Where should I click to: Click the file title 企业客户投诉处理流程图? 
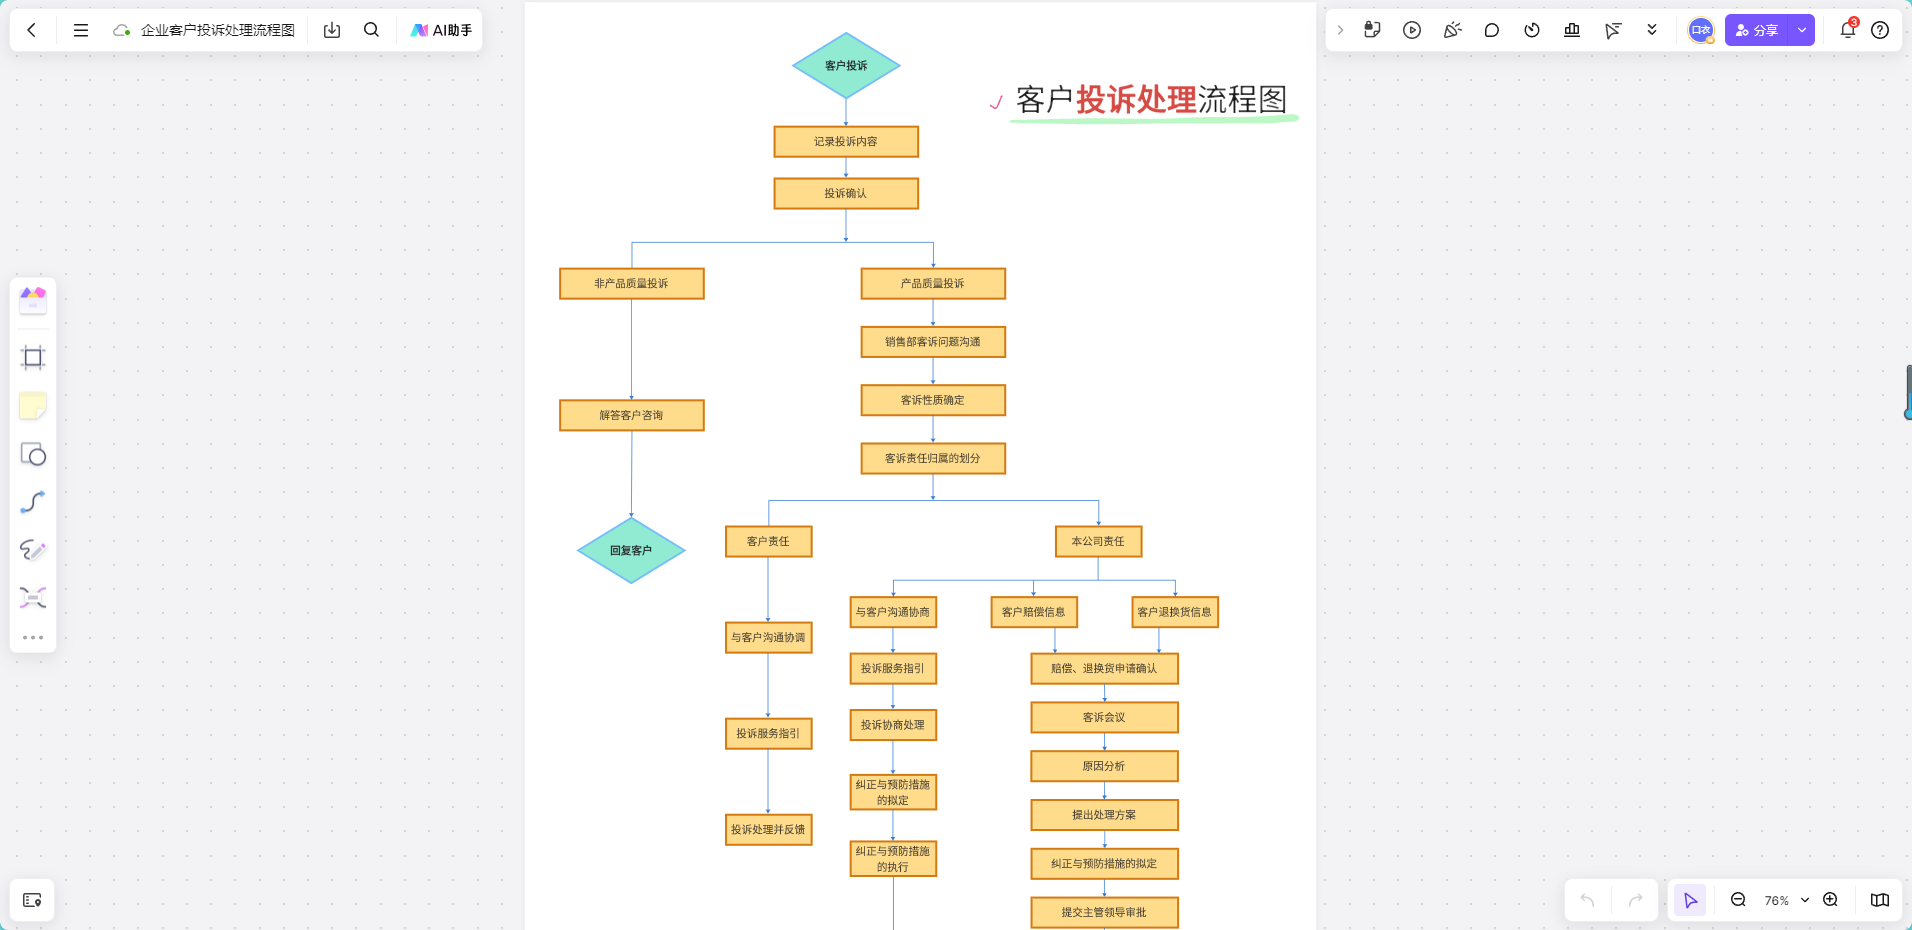pyautogui.click(x=218, y=30)
